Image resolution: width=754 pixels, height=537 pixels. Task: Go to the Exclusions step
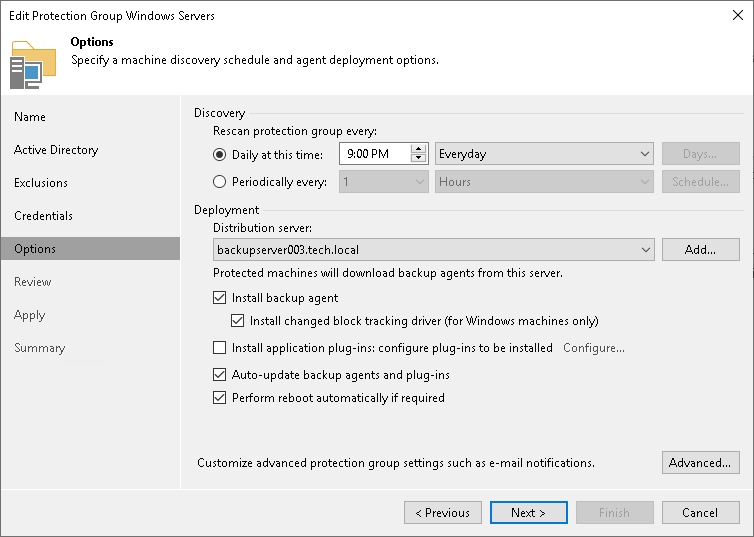41,183
